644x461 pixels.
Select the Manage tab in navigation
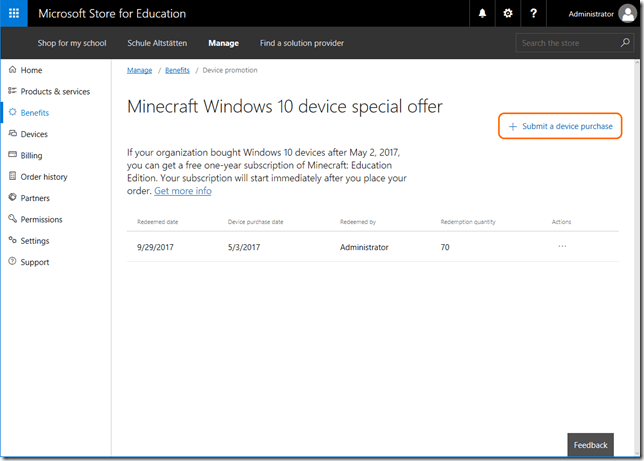tap(223, 43)
